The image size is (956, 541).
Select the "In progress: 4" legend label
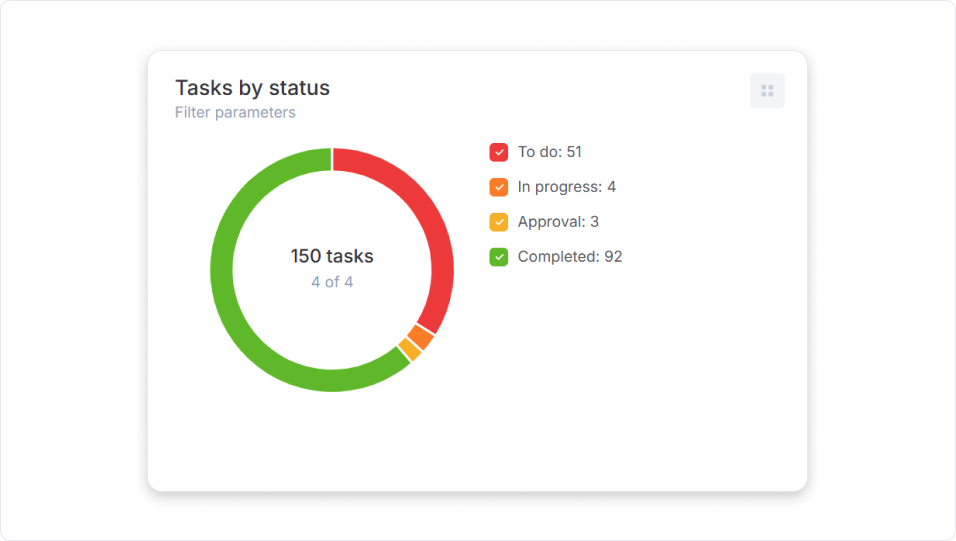coord(566,187)
